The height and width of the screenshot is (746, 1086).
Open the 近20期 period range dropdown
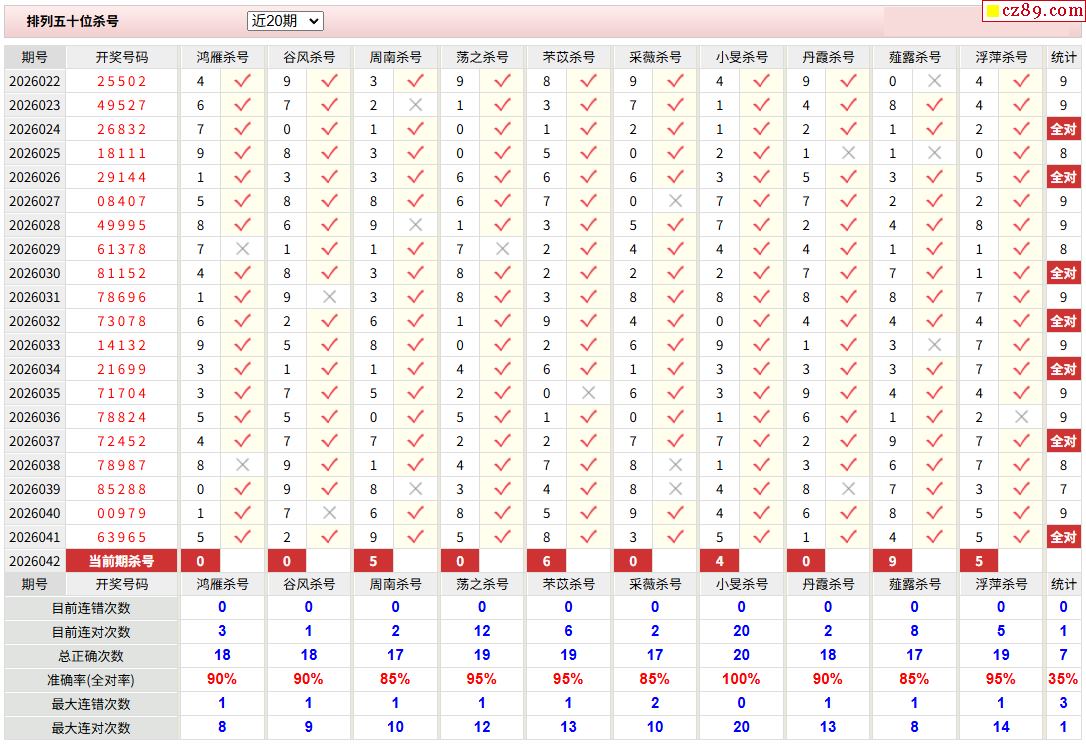pyautogui.click(x=285, y=21)
